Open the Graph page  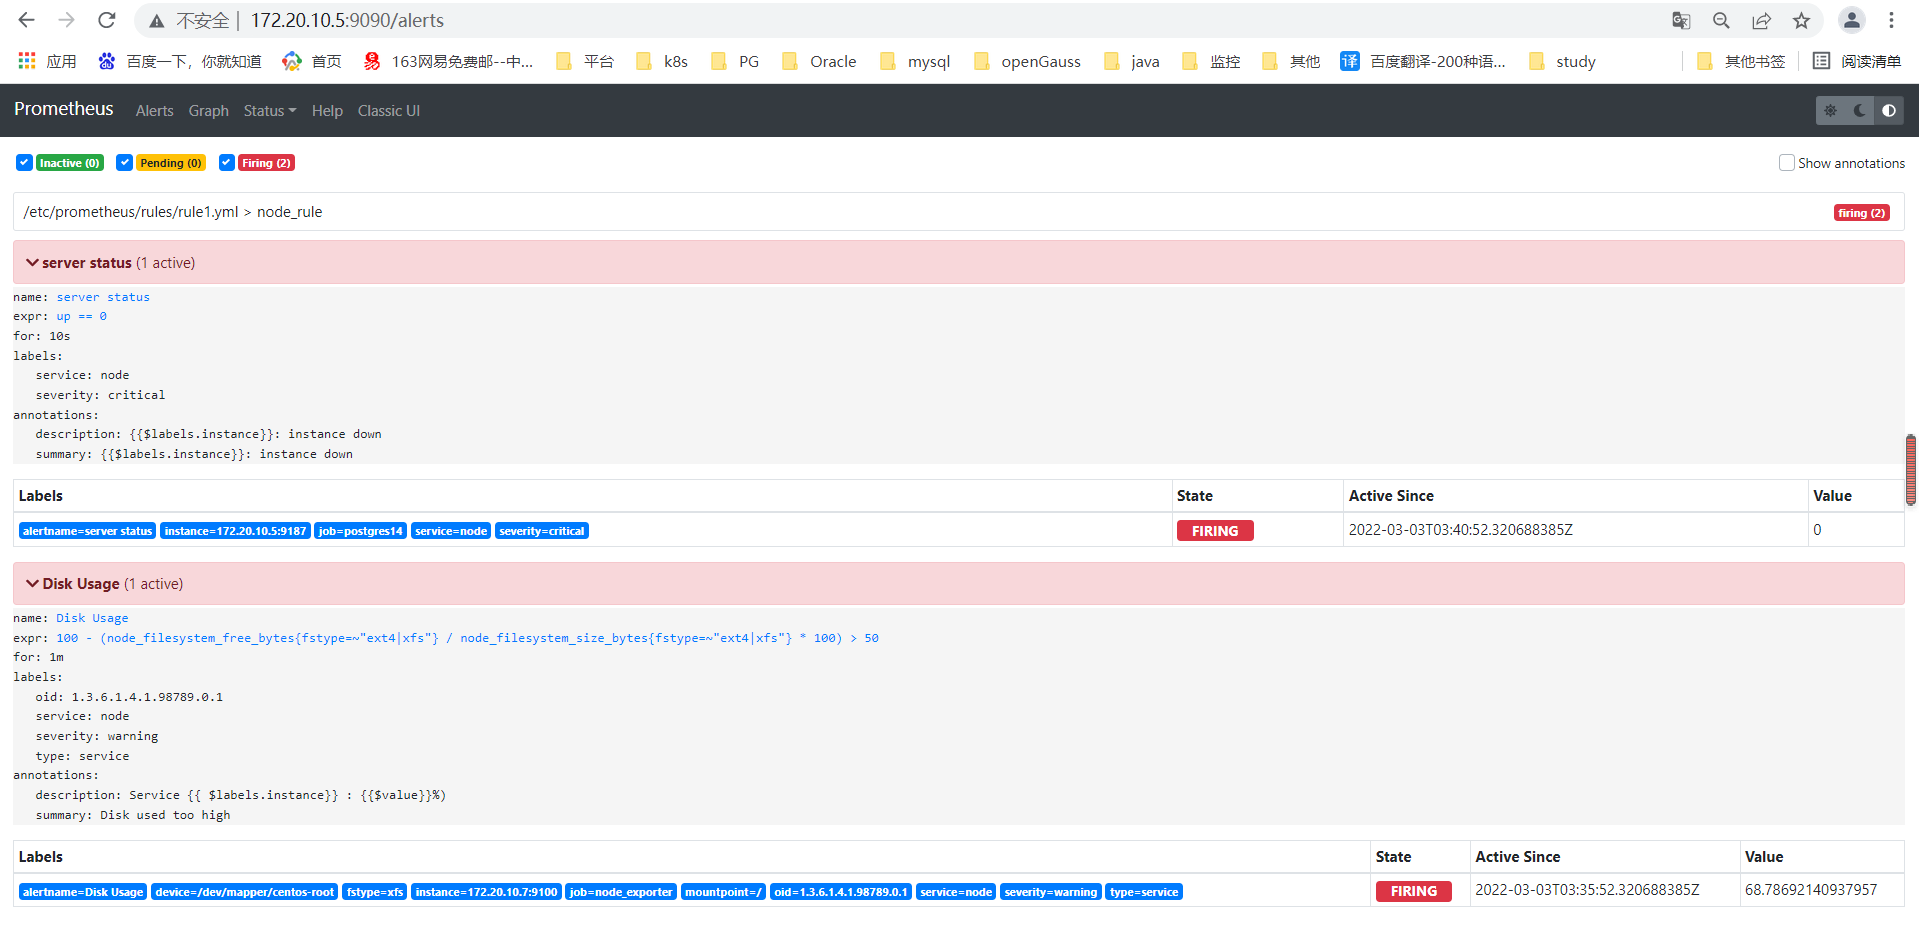tap(208, 110)
